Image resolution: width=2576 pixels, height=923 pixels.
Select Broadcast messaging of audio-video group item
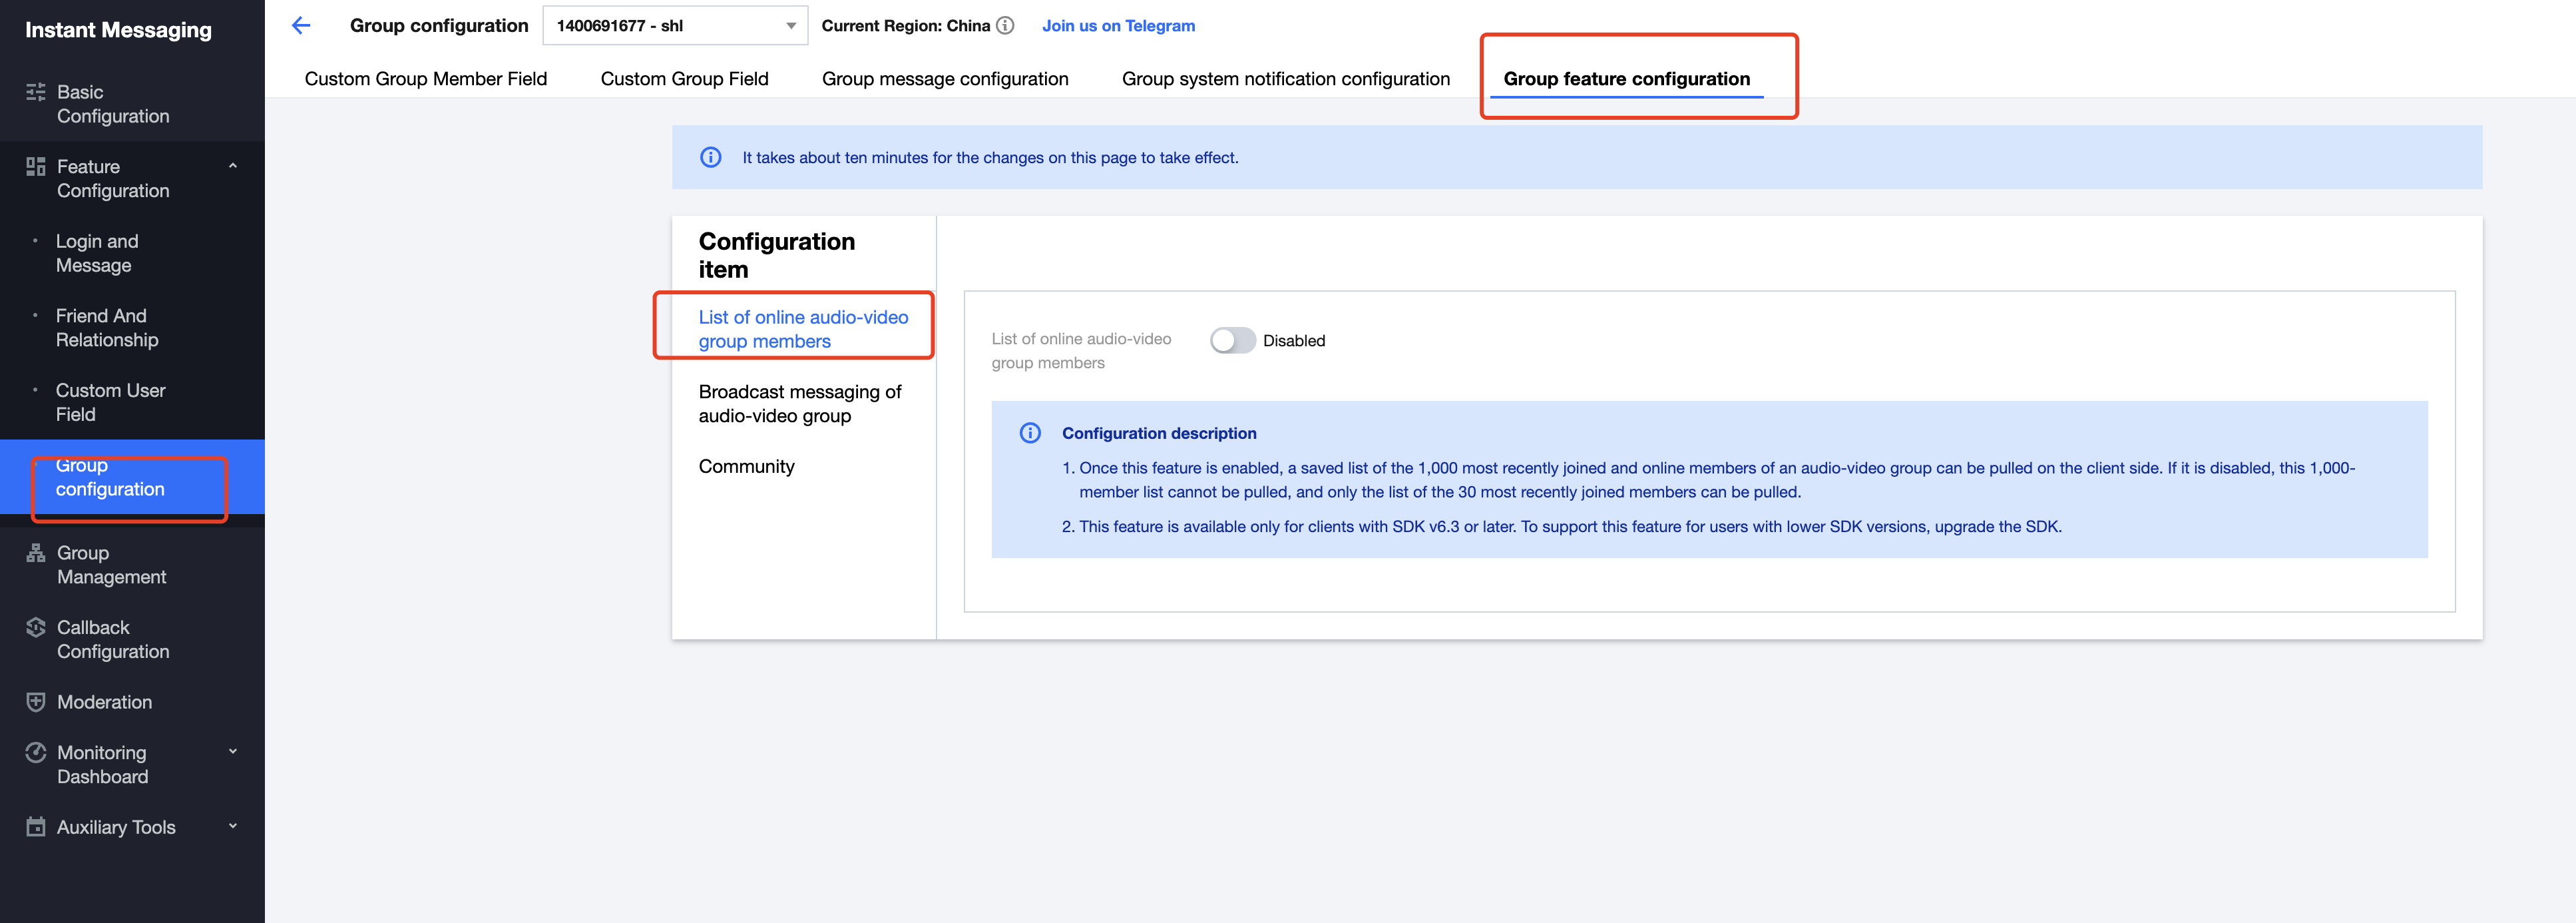[x=799, y=404]
